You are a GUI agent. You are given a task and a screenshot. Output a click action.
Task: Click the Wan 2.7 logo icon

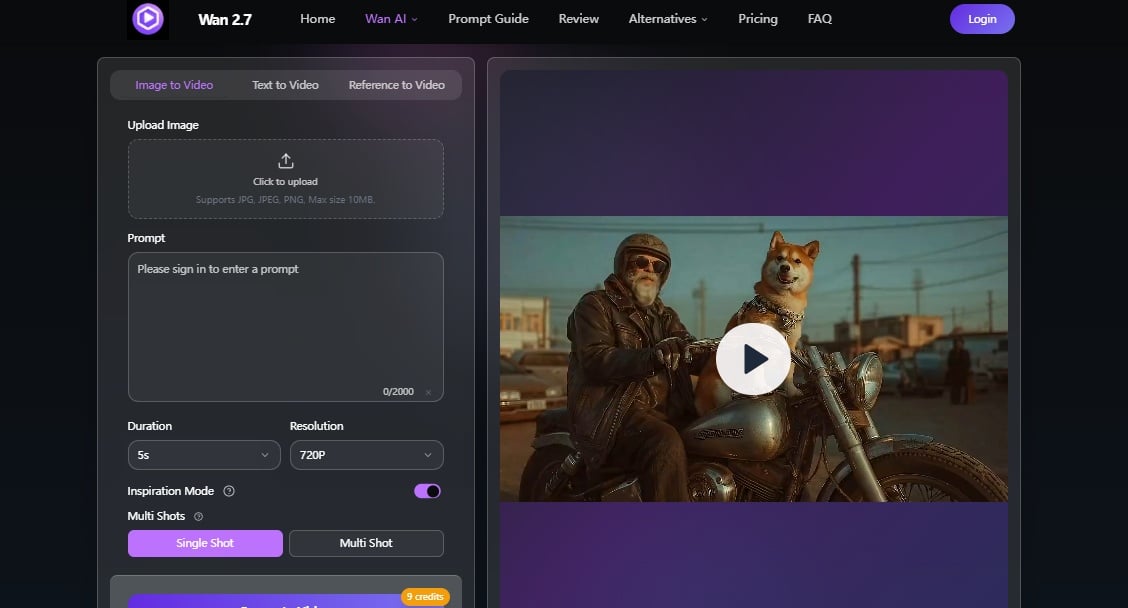click(148, 18)
